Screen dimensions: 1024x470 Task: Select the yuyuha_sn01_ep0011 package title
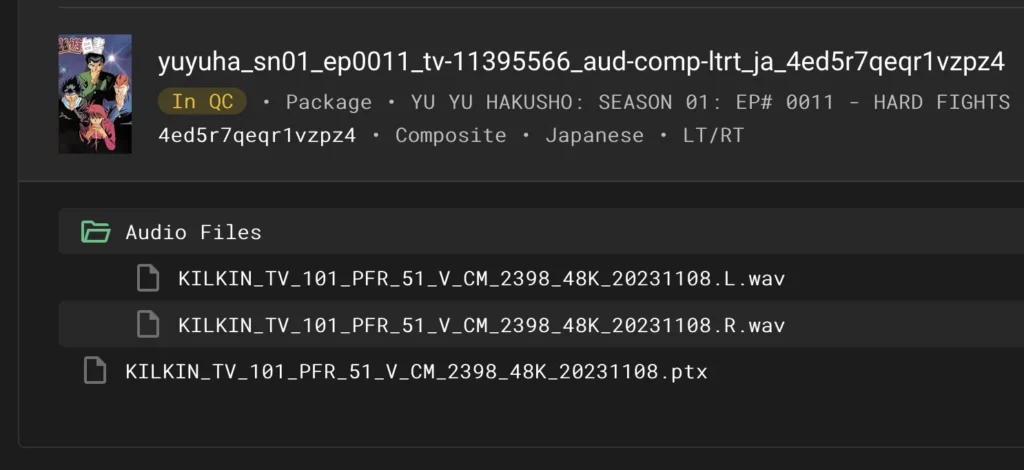(581, 62)
